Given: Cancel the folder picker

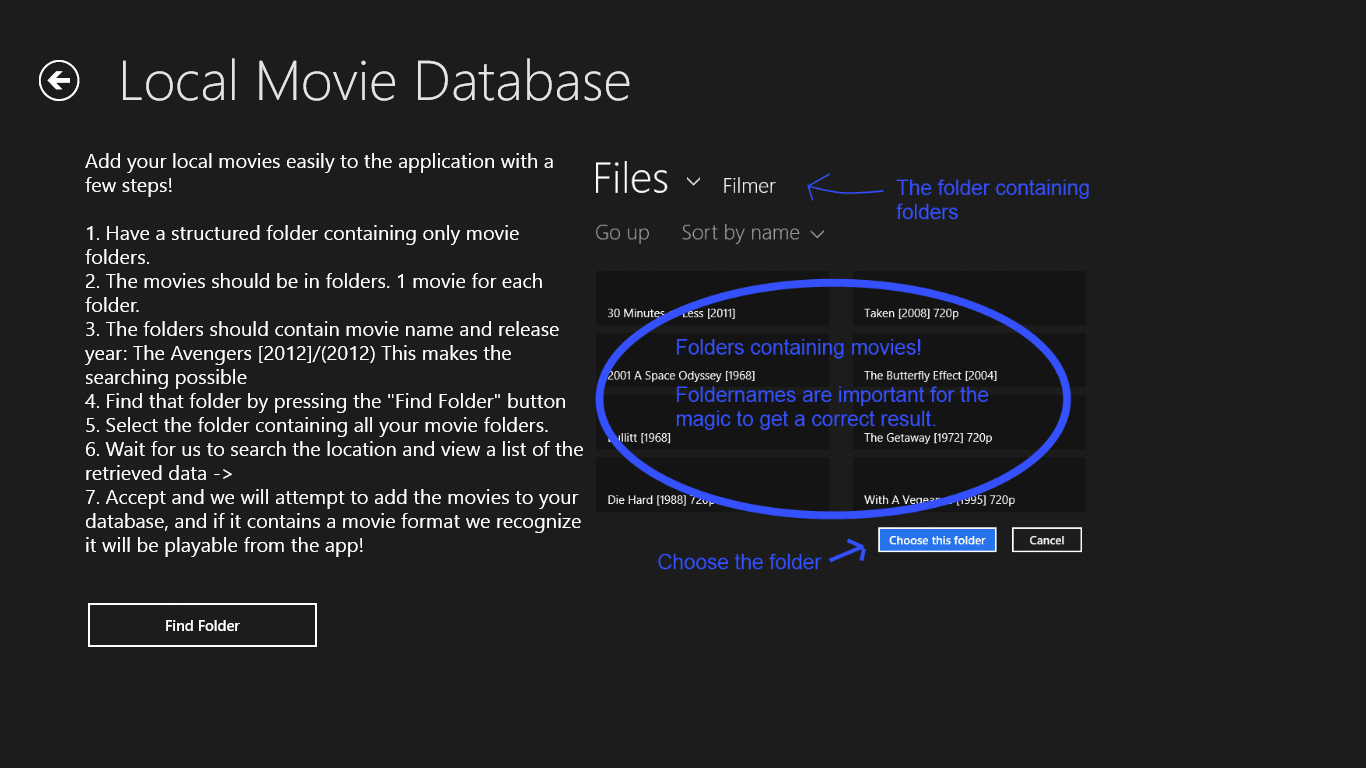Looking at the screenshot, I should click(x=1046, y=540).
